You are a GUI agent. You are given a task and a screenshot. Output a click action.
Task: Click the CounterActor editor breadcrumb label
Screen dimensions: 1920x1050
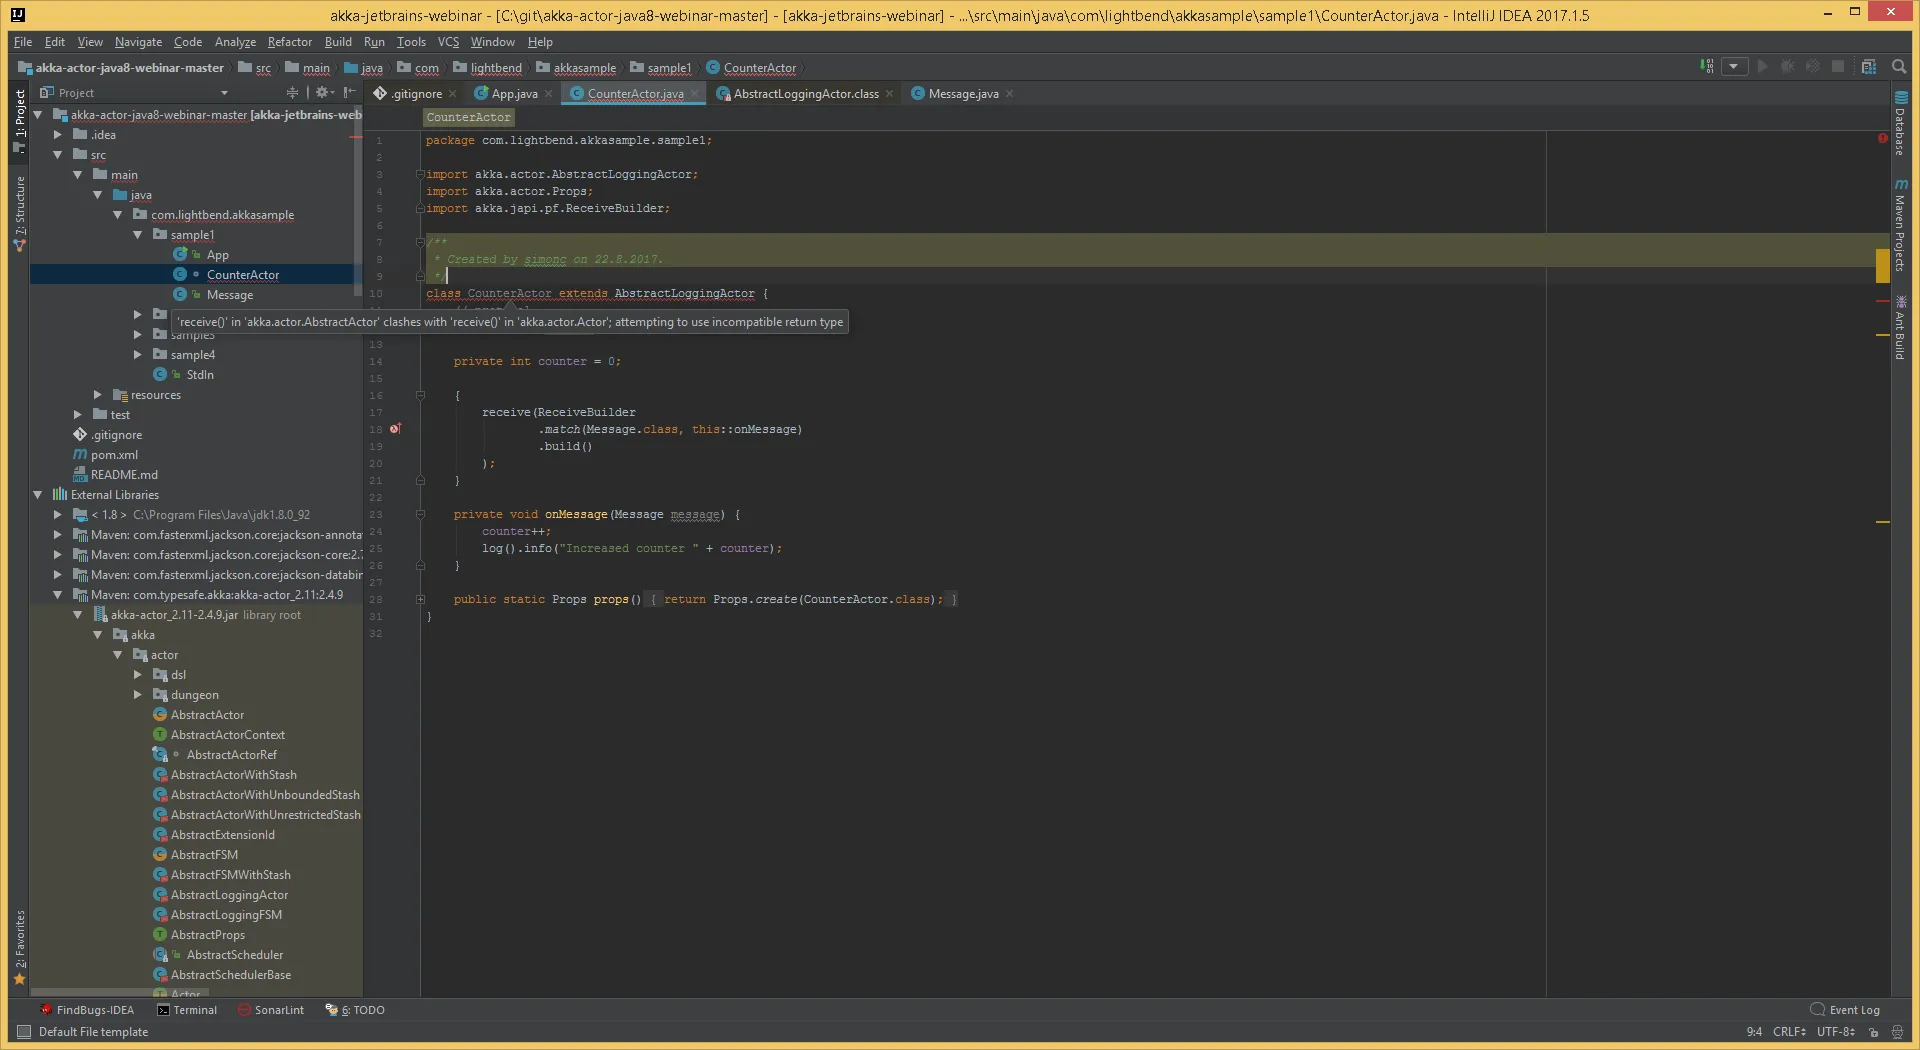point(468,117)
